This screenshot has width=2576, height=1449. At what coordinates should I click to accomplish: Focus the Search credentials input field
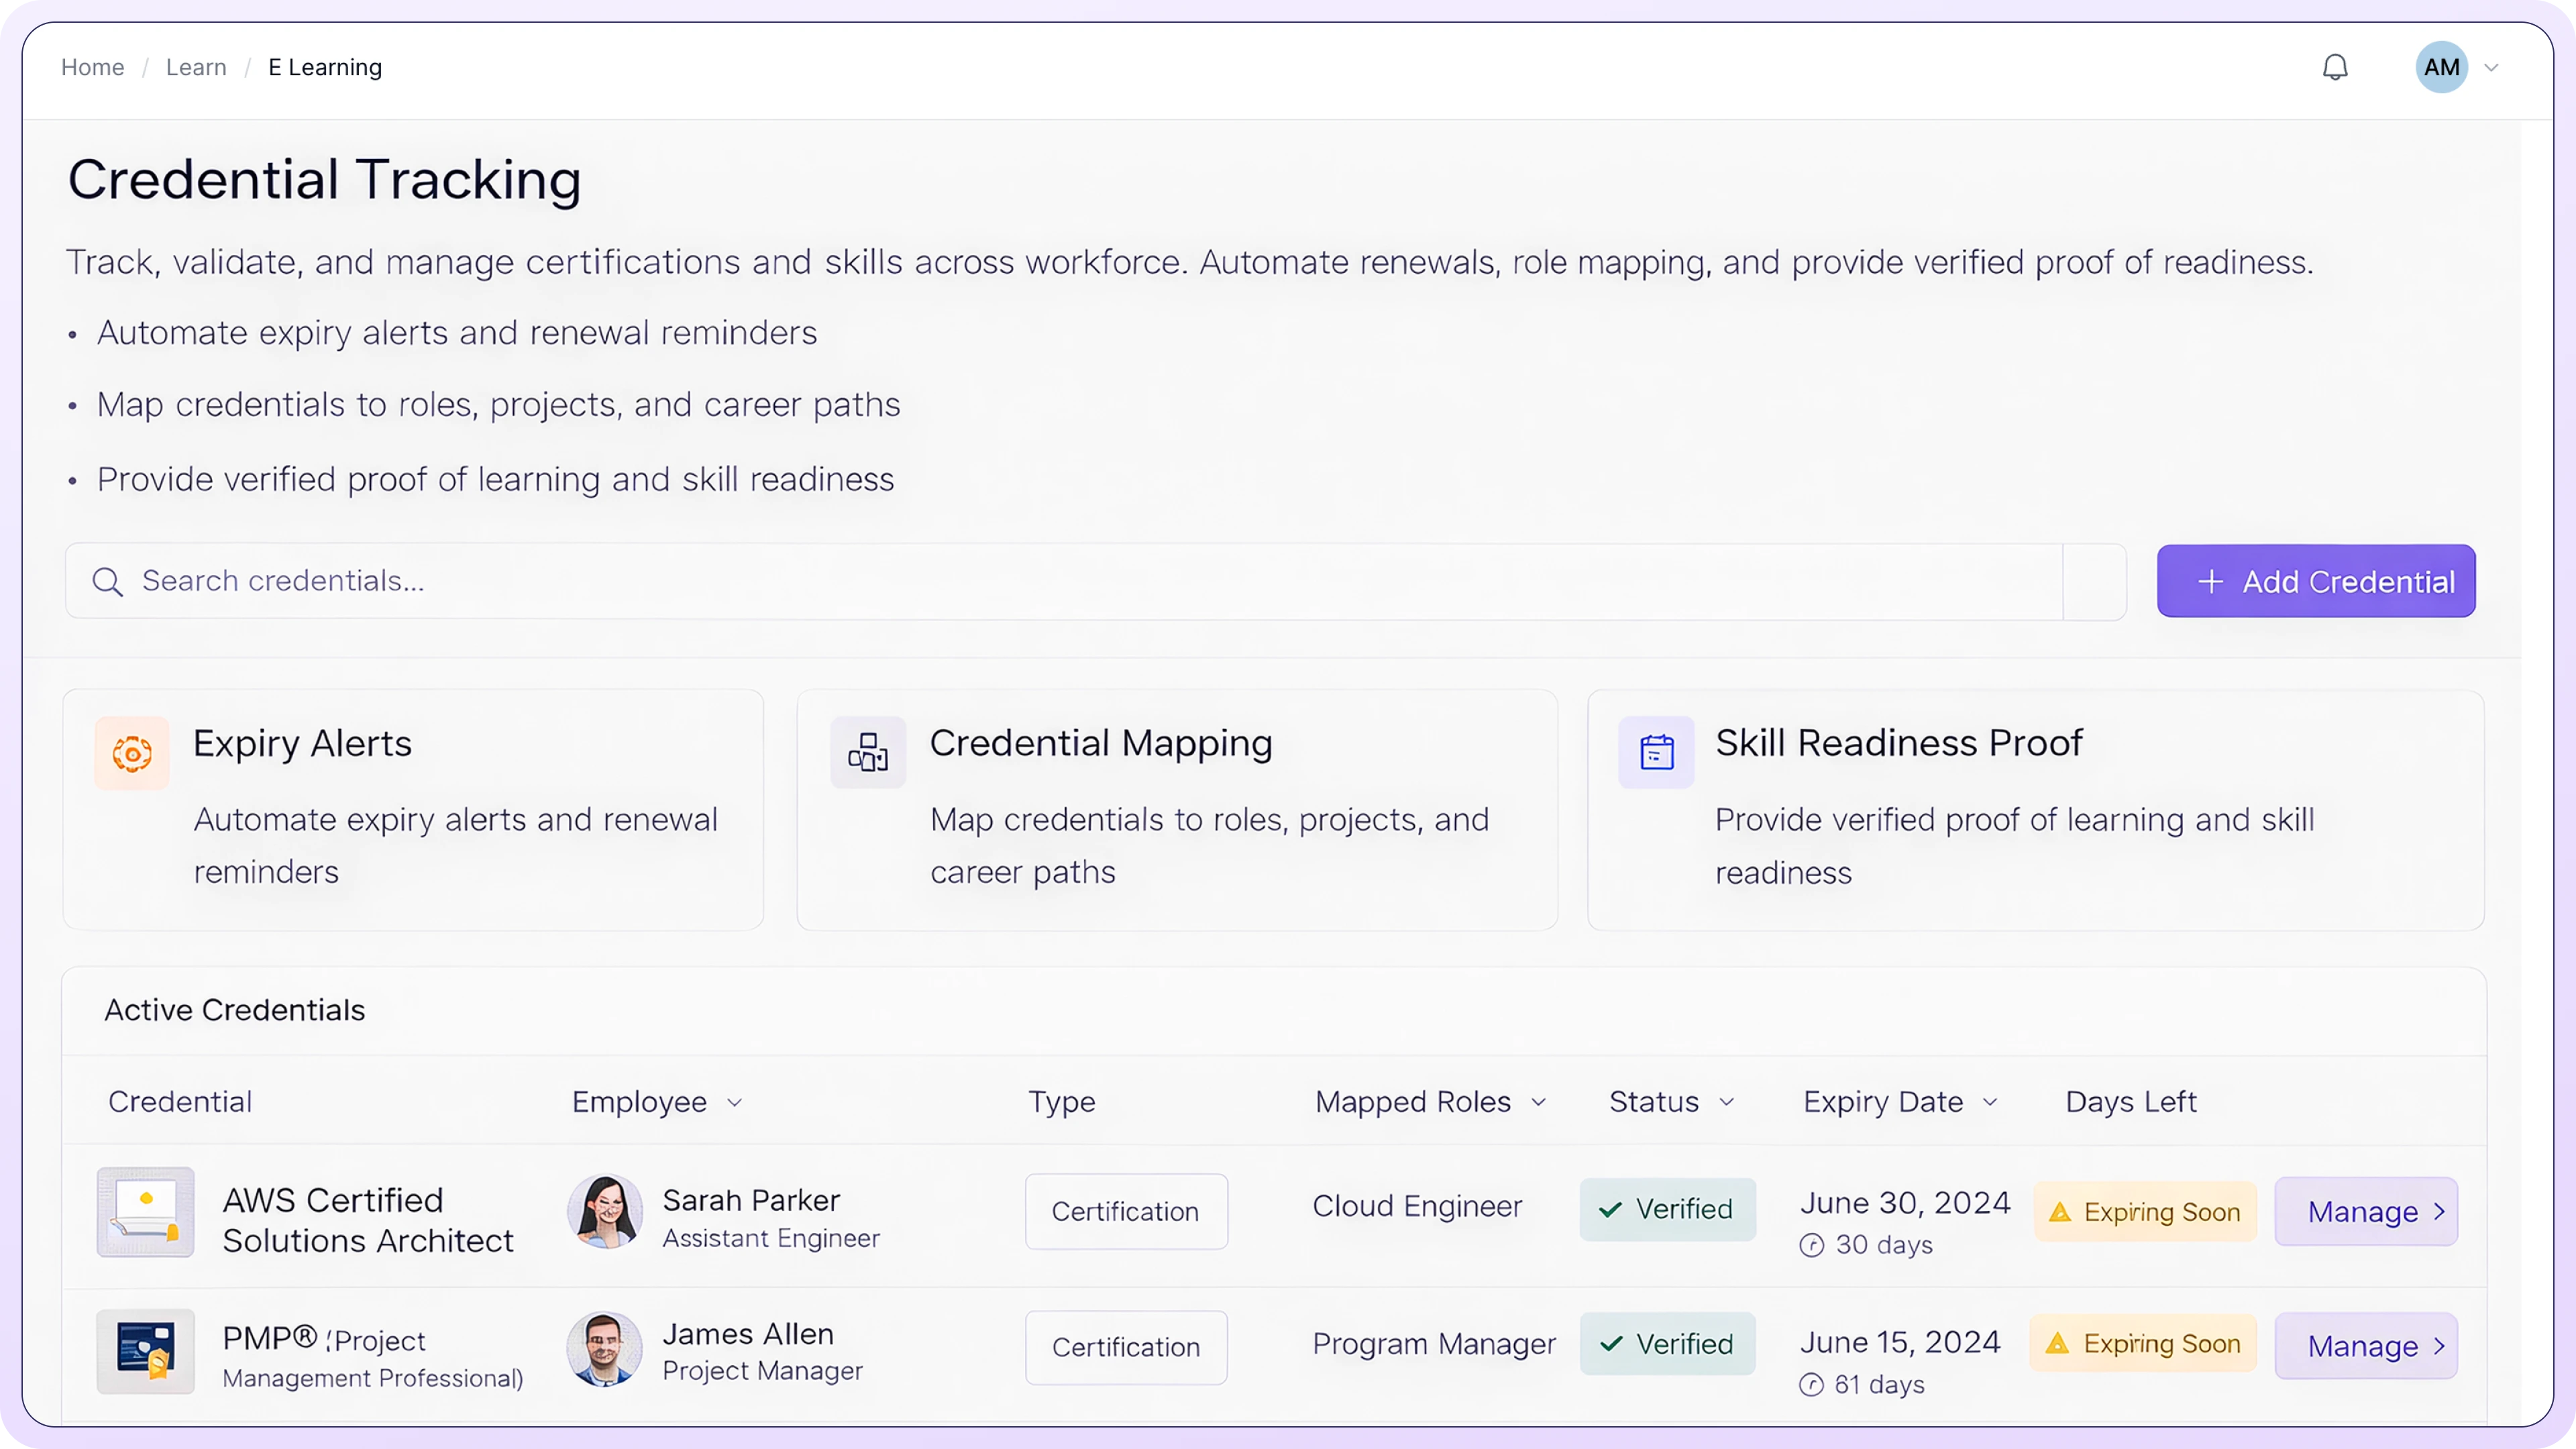(1000, 581)
